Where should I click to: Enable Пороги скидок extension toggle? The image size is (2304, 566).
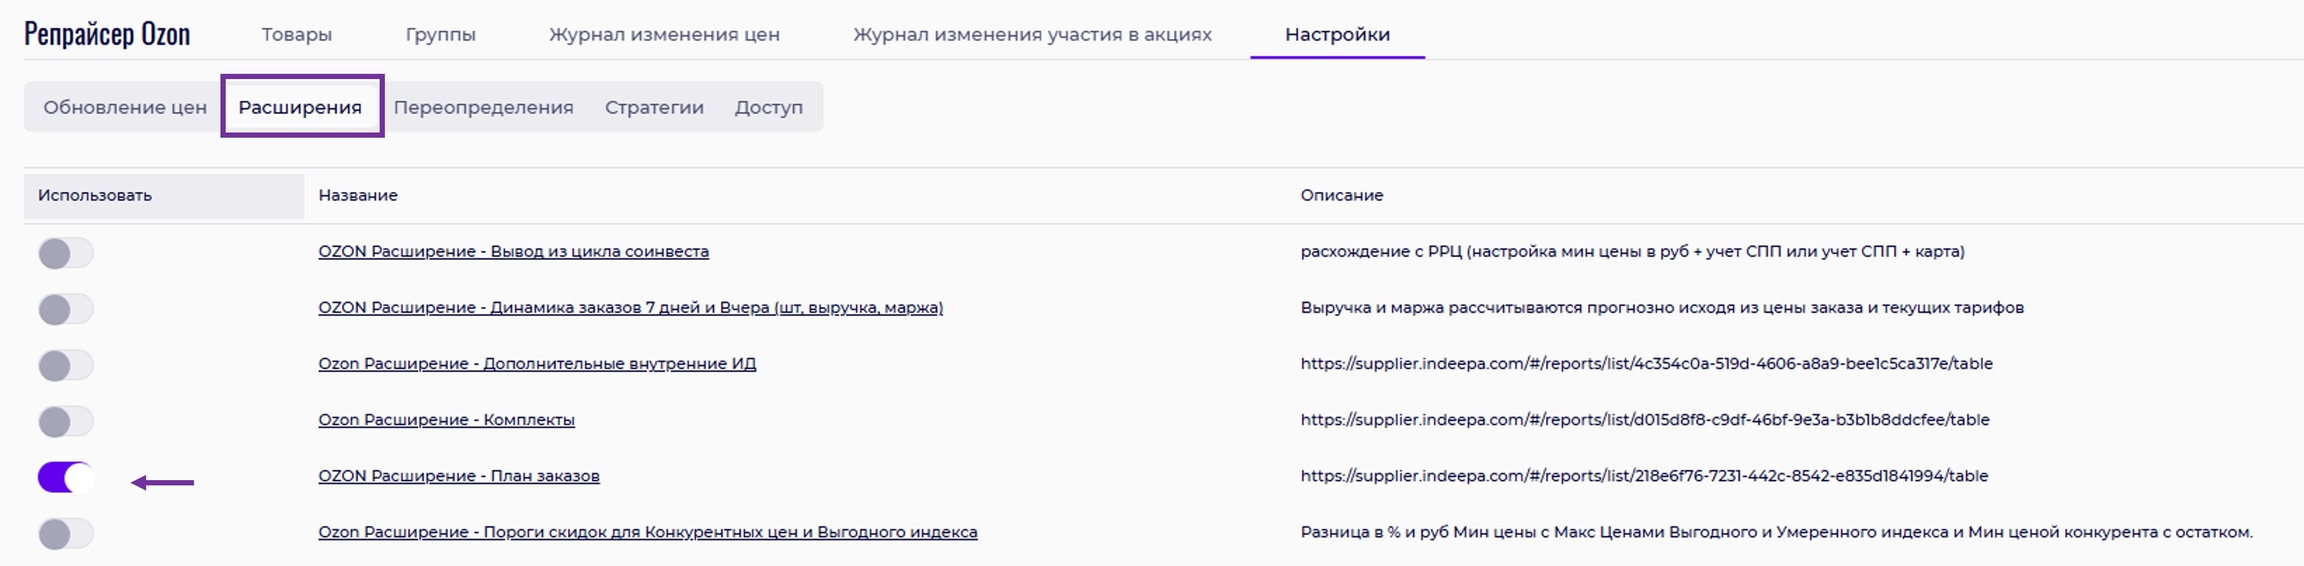pyautogui.click(x=65, y=534)
